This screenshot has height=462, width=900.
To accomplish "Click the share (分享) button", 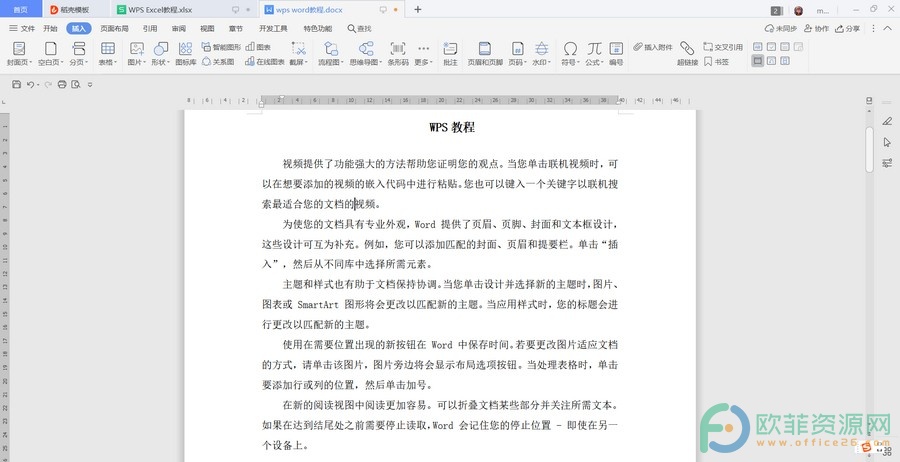I will coord(848,29).
